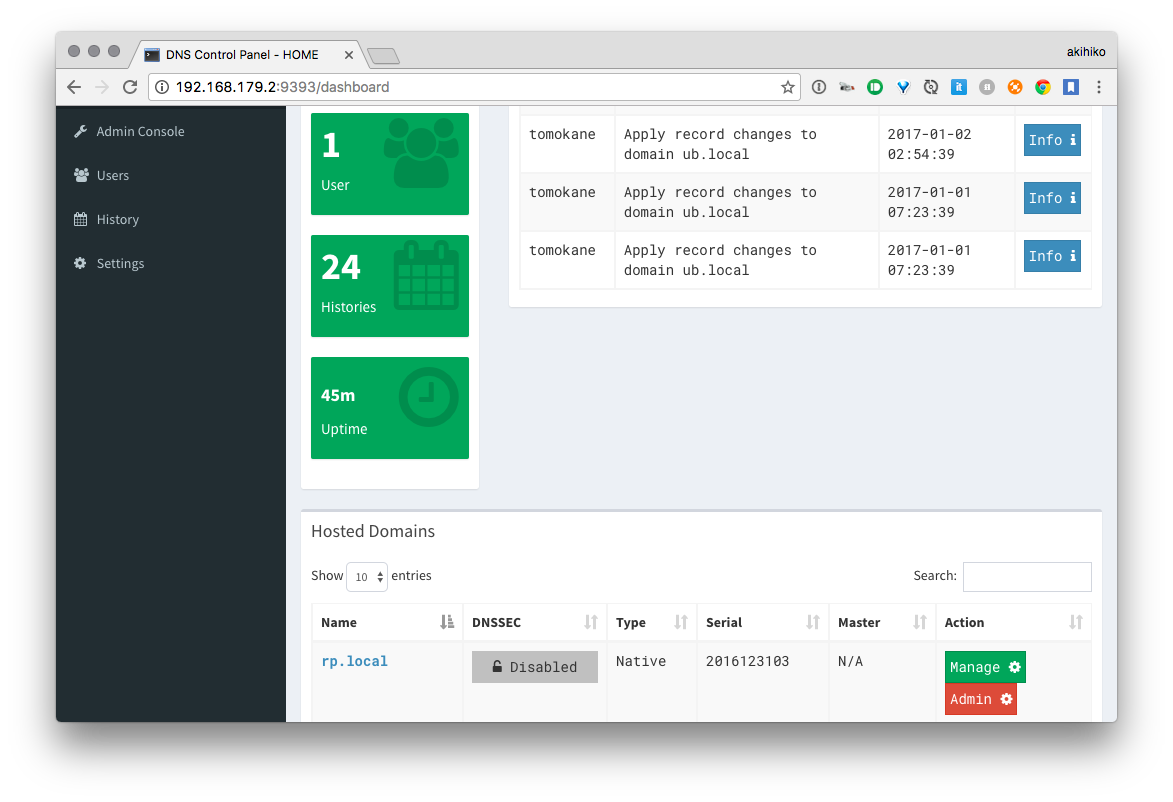1173x802 pixels.
Task: Select the Users icon in the sidebar
Action: coord(81,175)
